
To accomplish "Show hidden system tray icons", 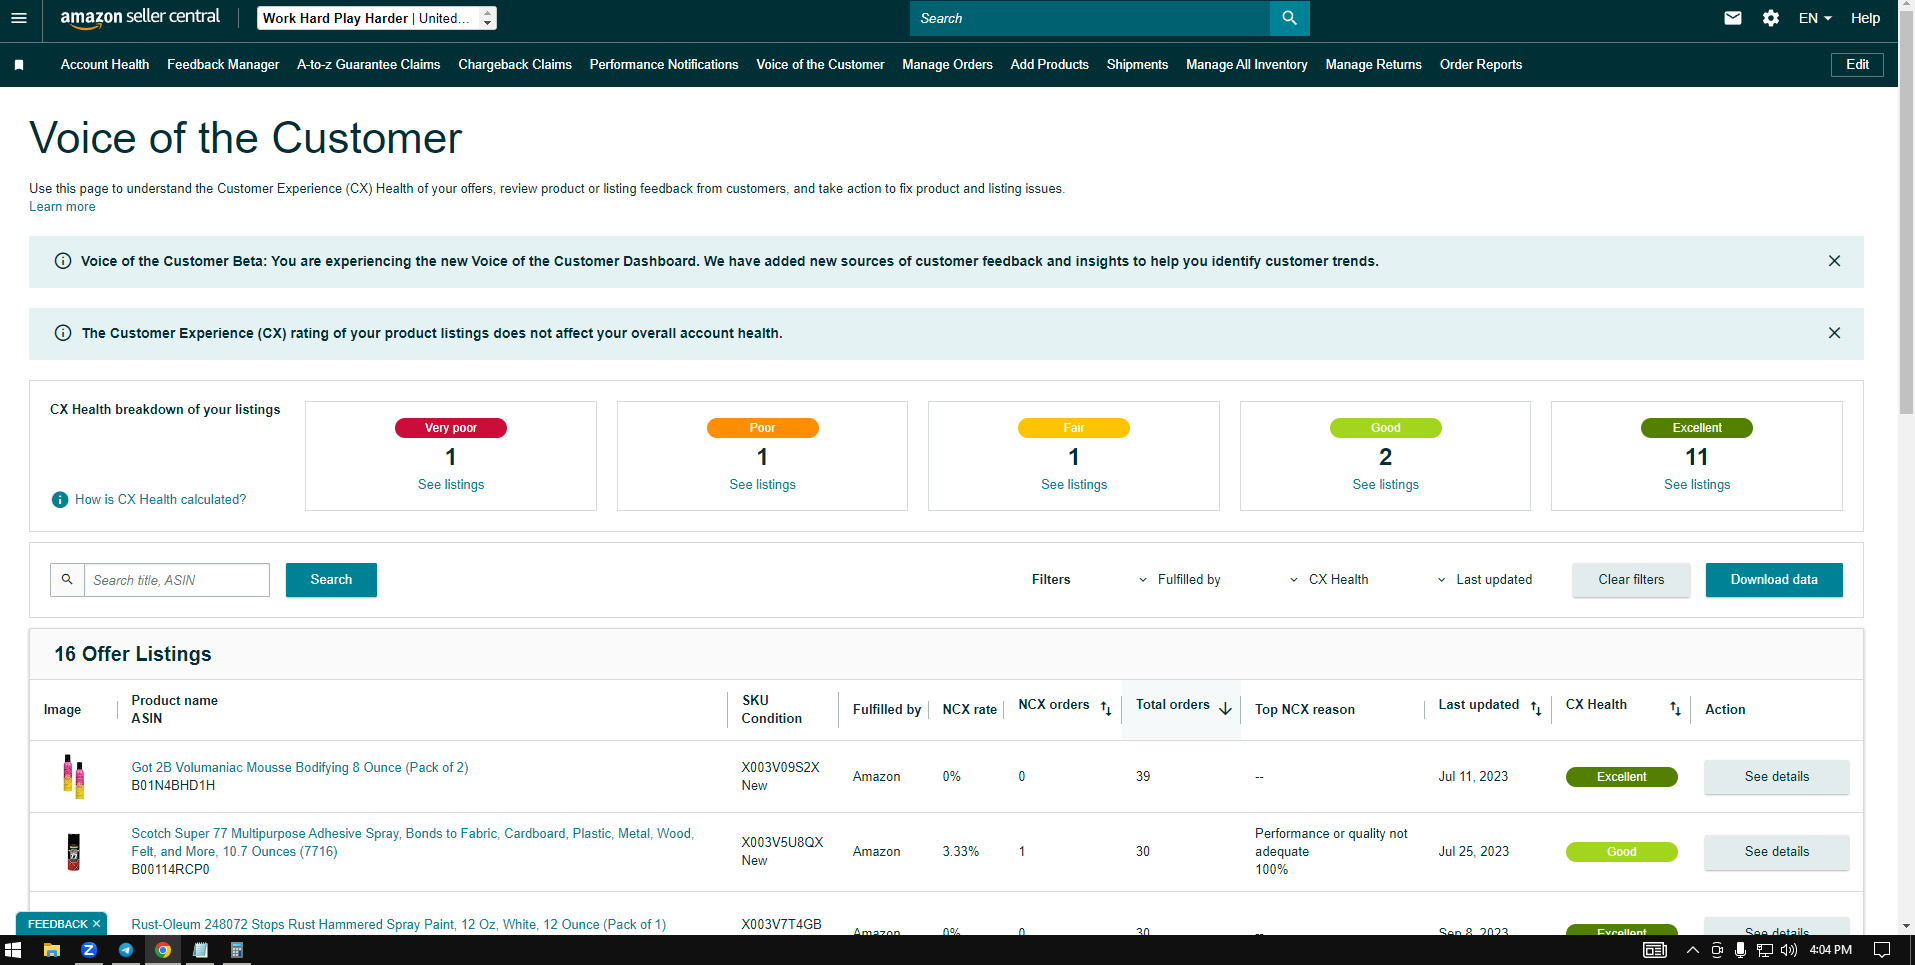I will pos(1693,950).
